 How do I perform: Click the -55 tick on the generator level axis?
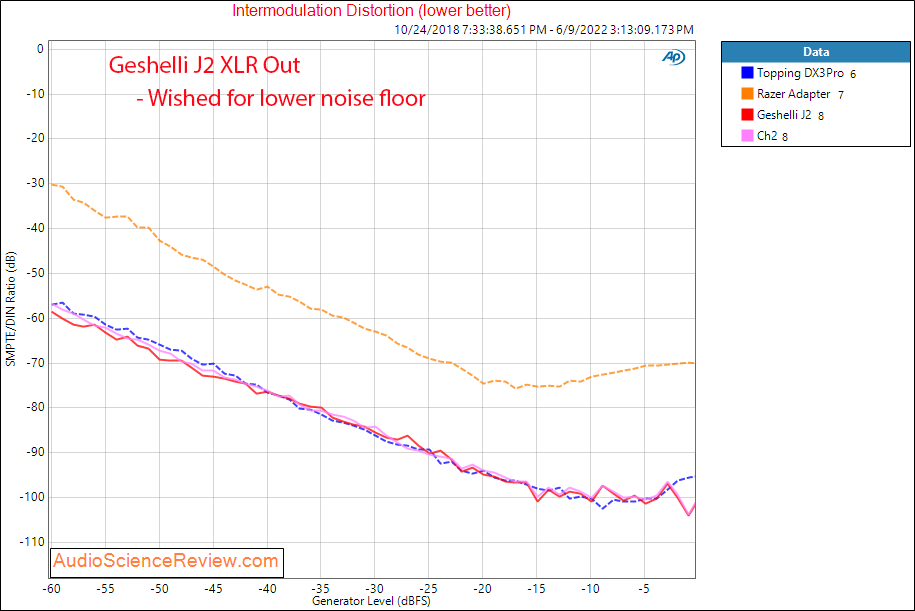(x=105, y=589)
